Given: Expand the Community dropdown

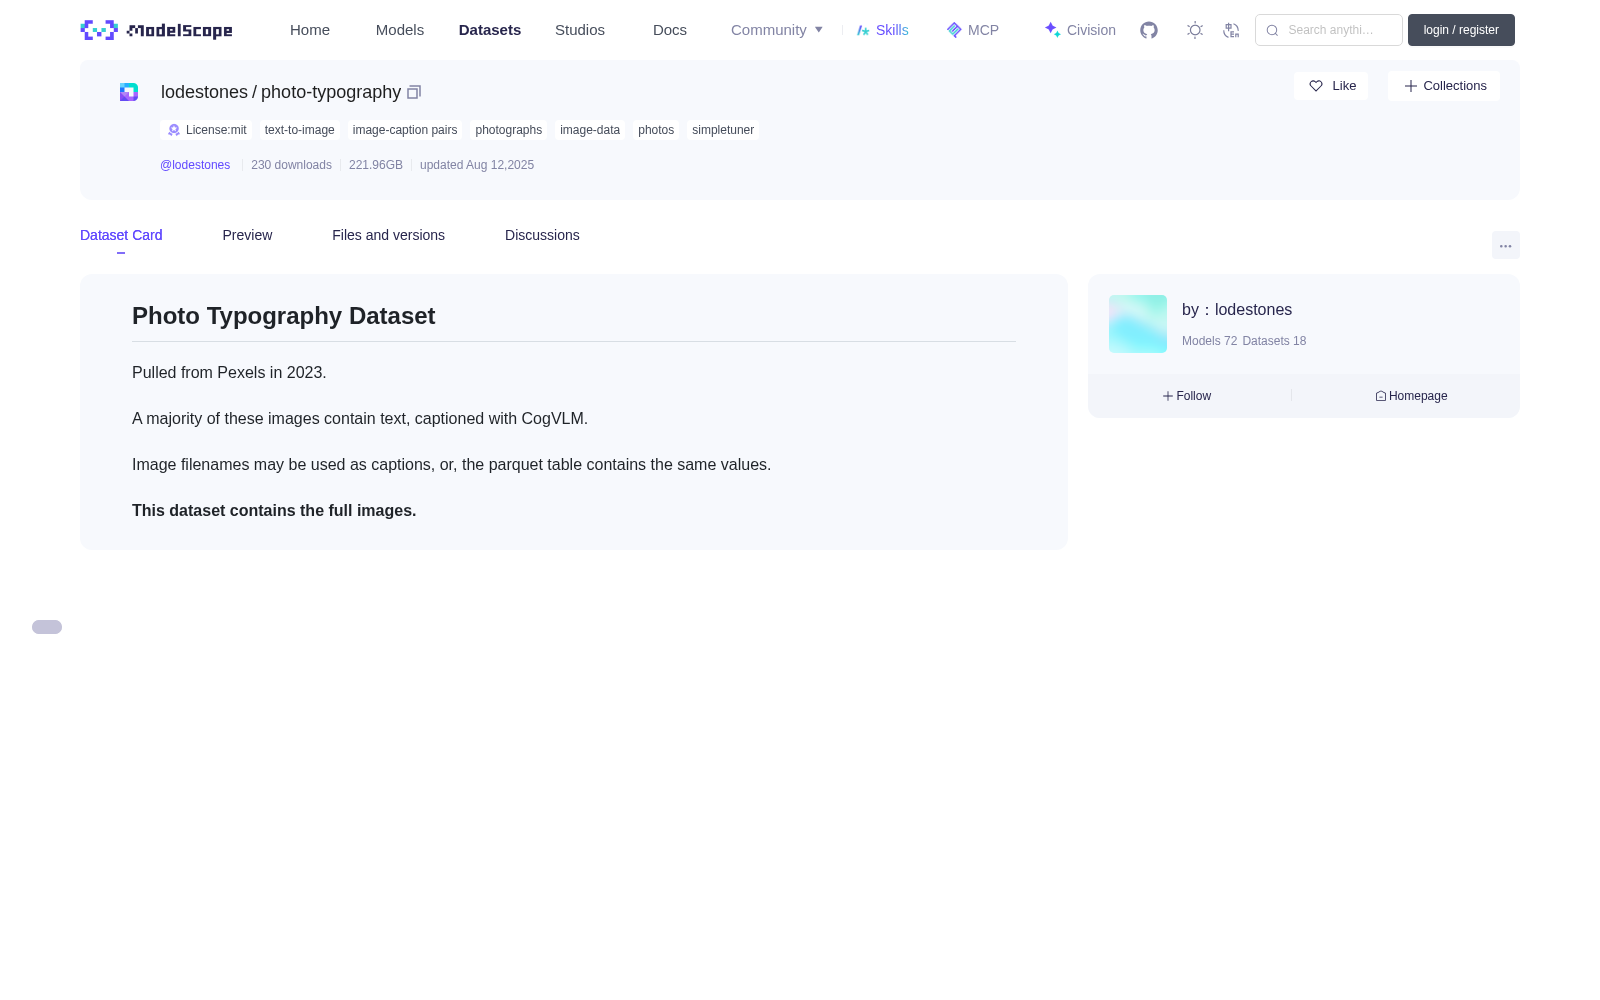Looking at the screenshot, I should click(777, 30).
